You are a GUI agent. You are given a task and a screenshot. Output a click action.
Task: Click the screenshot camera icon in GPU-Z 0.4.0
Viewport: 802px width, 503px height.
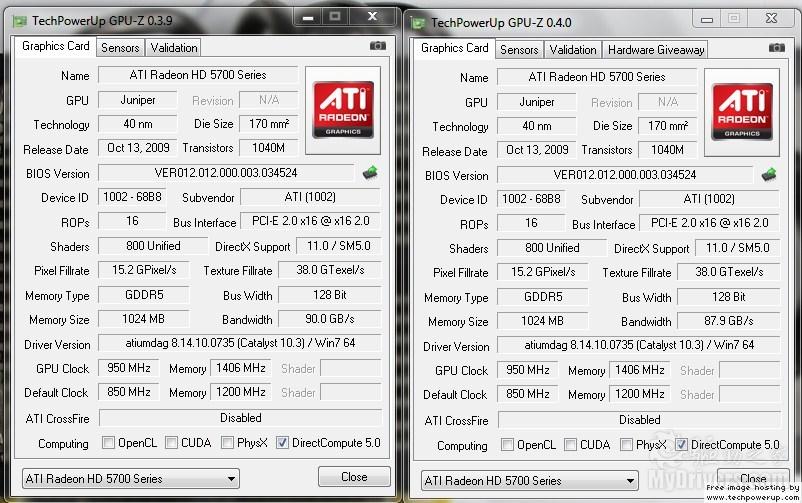coord(776,48)
